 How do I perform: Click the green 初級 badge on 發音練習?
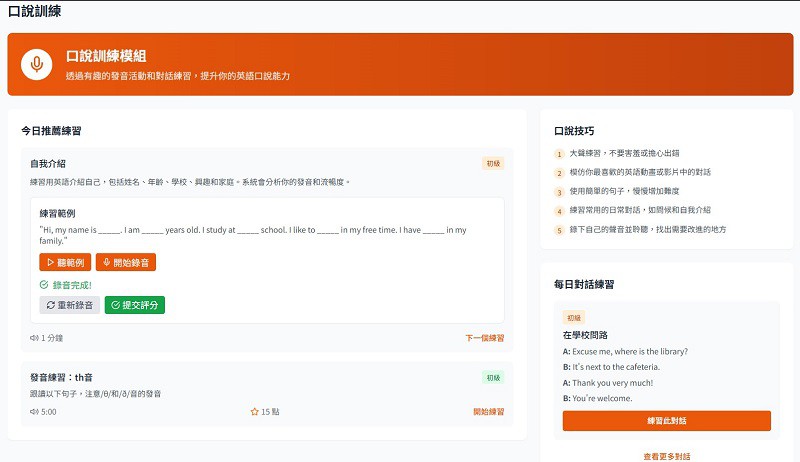click(493, 378)
